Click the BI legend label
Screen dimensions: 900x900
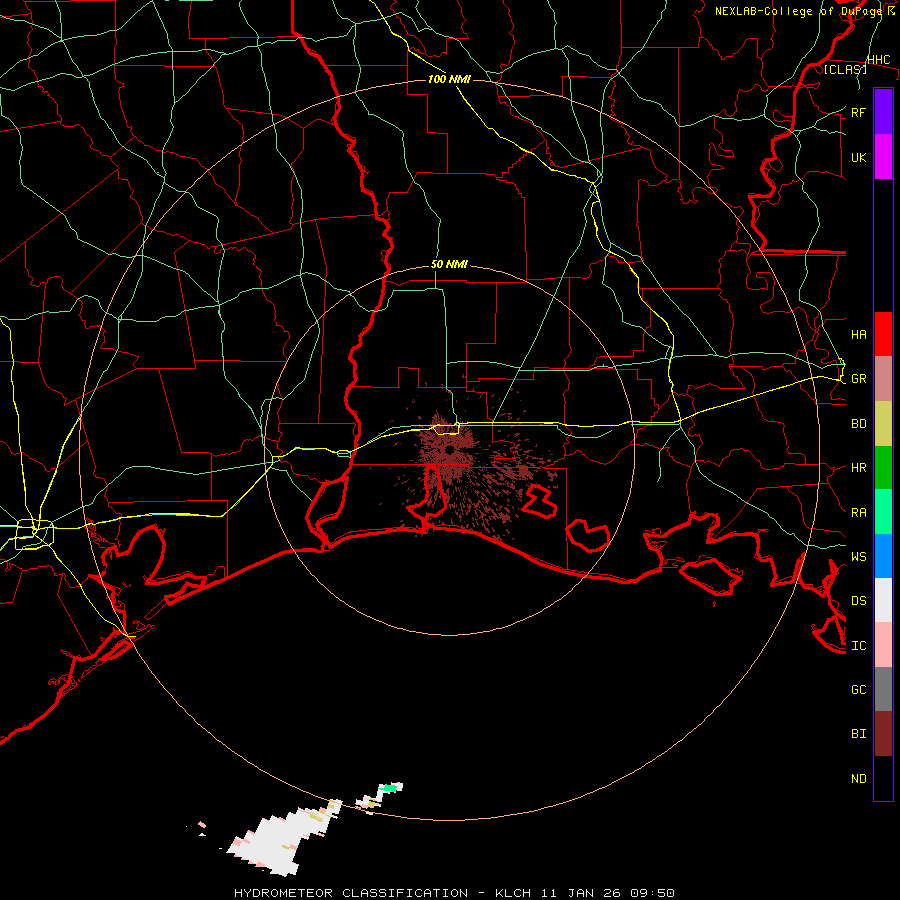tap(858, 734)
